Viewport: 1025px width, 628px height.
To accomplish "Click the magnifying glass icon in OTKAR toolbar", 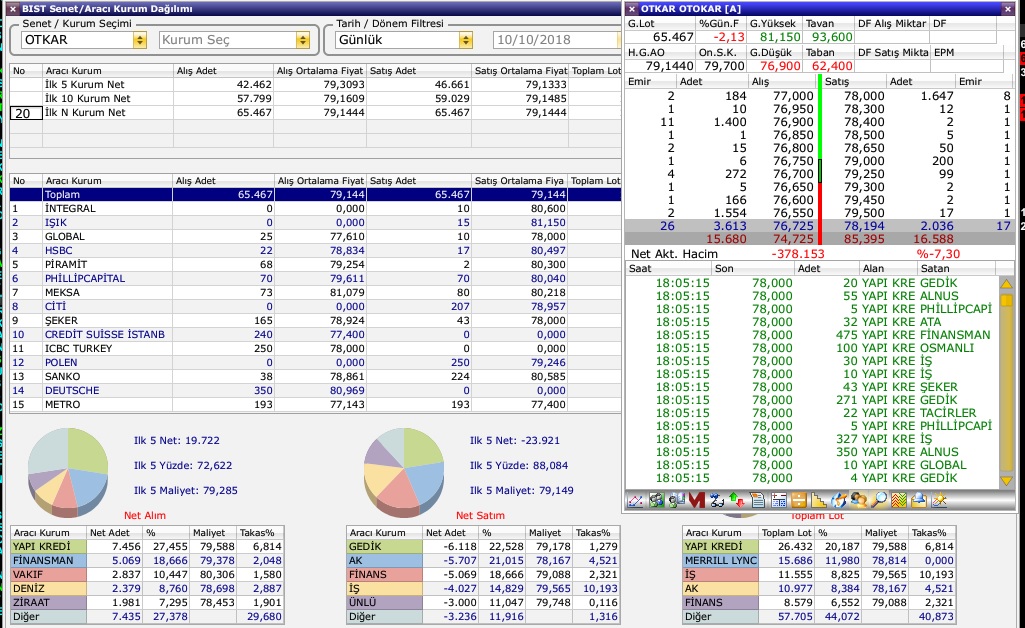I will 879,501.
